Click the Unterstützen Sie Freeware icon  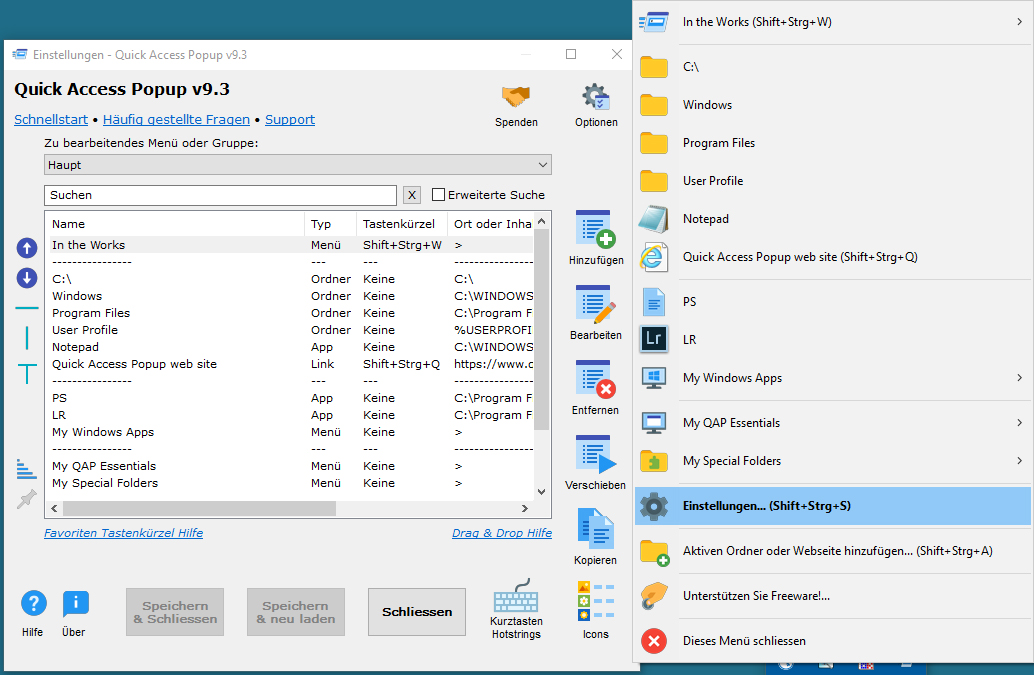click(x=654, y=596)
